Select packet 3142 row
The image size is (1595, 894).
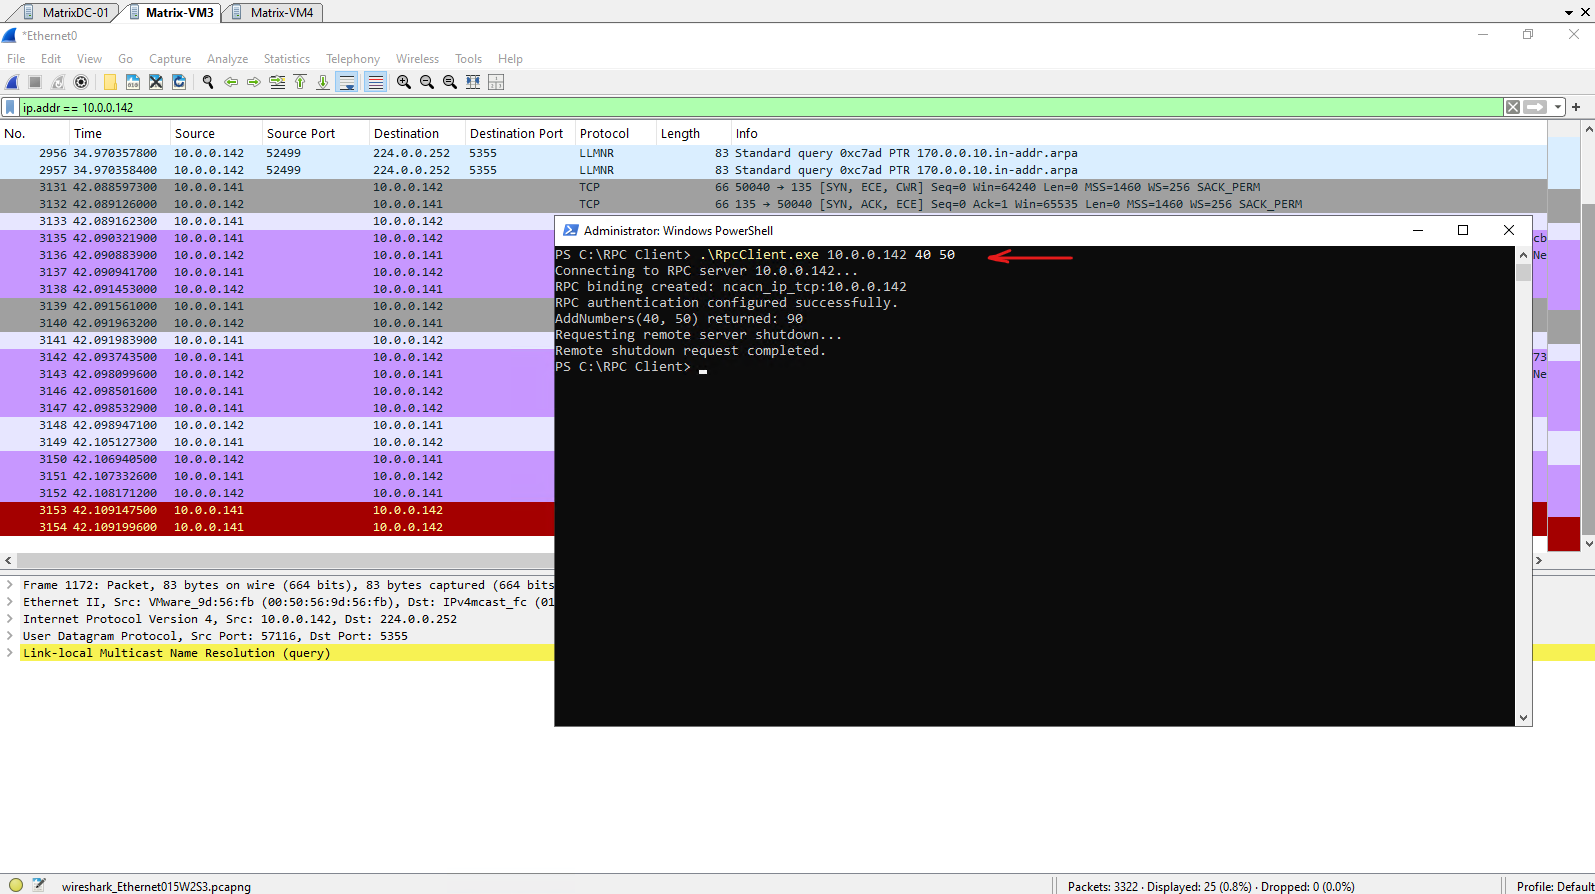click(277, 357)
